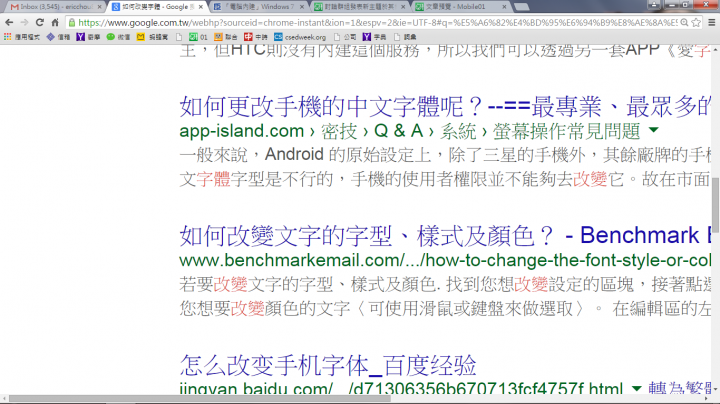Open the red 中 icon bookmark

(256, 37)
